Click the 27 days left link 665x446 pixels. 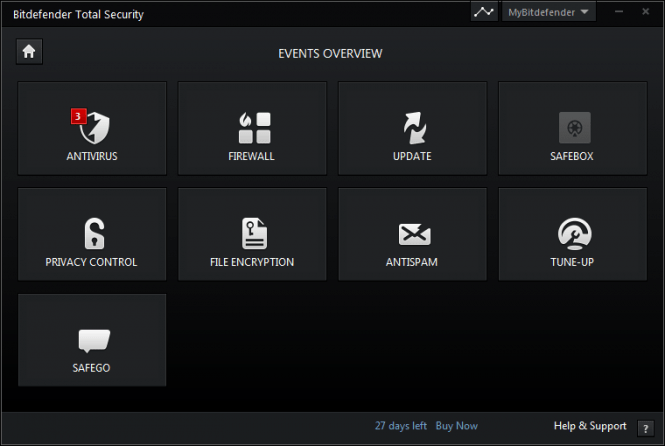[401, 426]
